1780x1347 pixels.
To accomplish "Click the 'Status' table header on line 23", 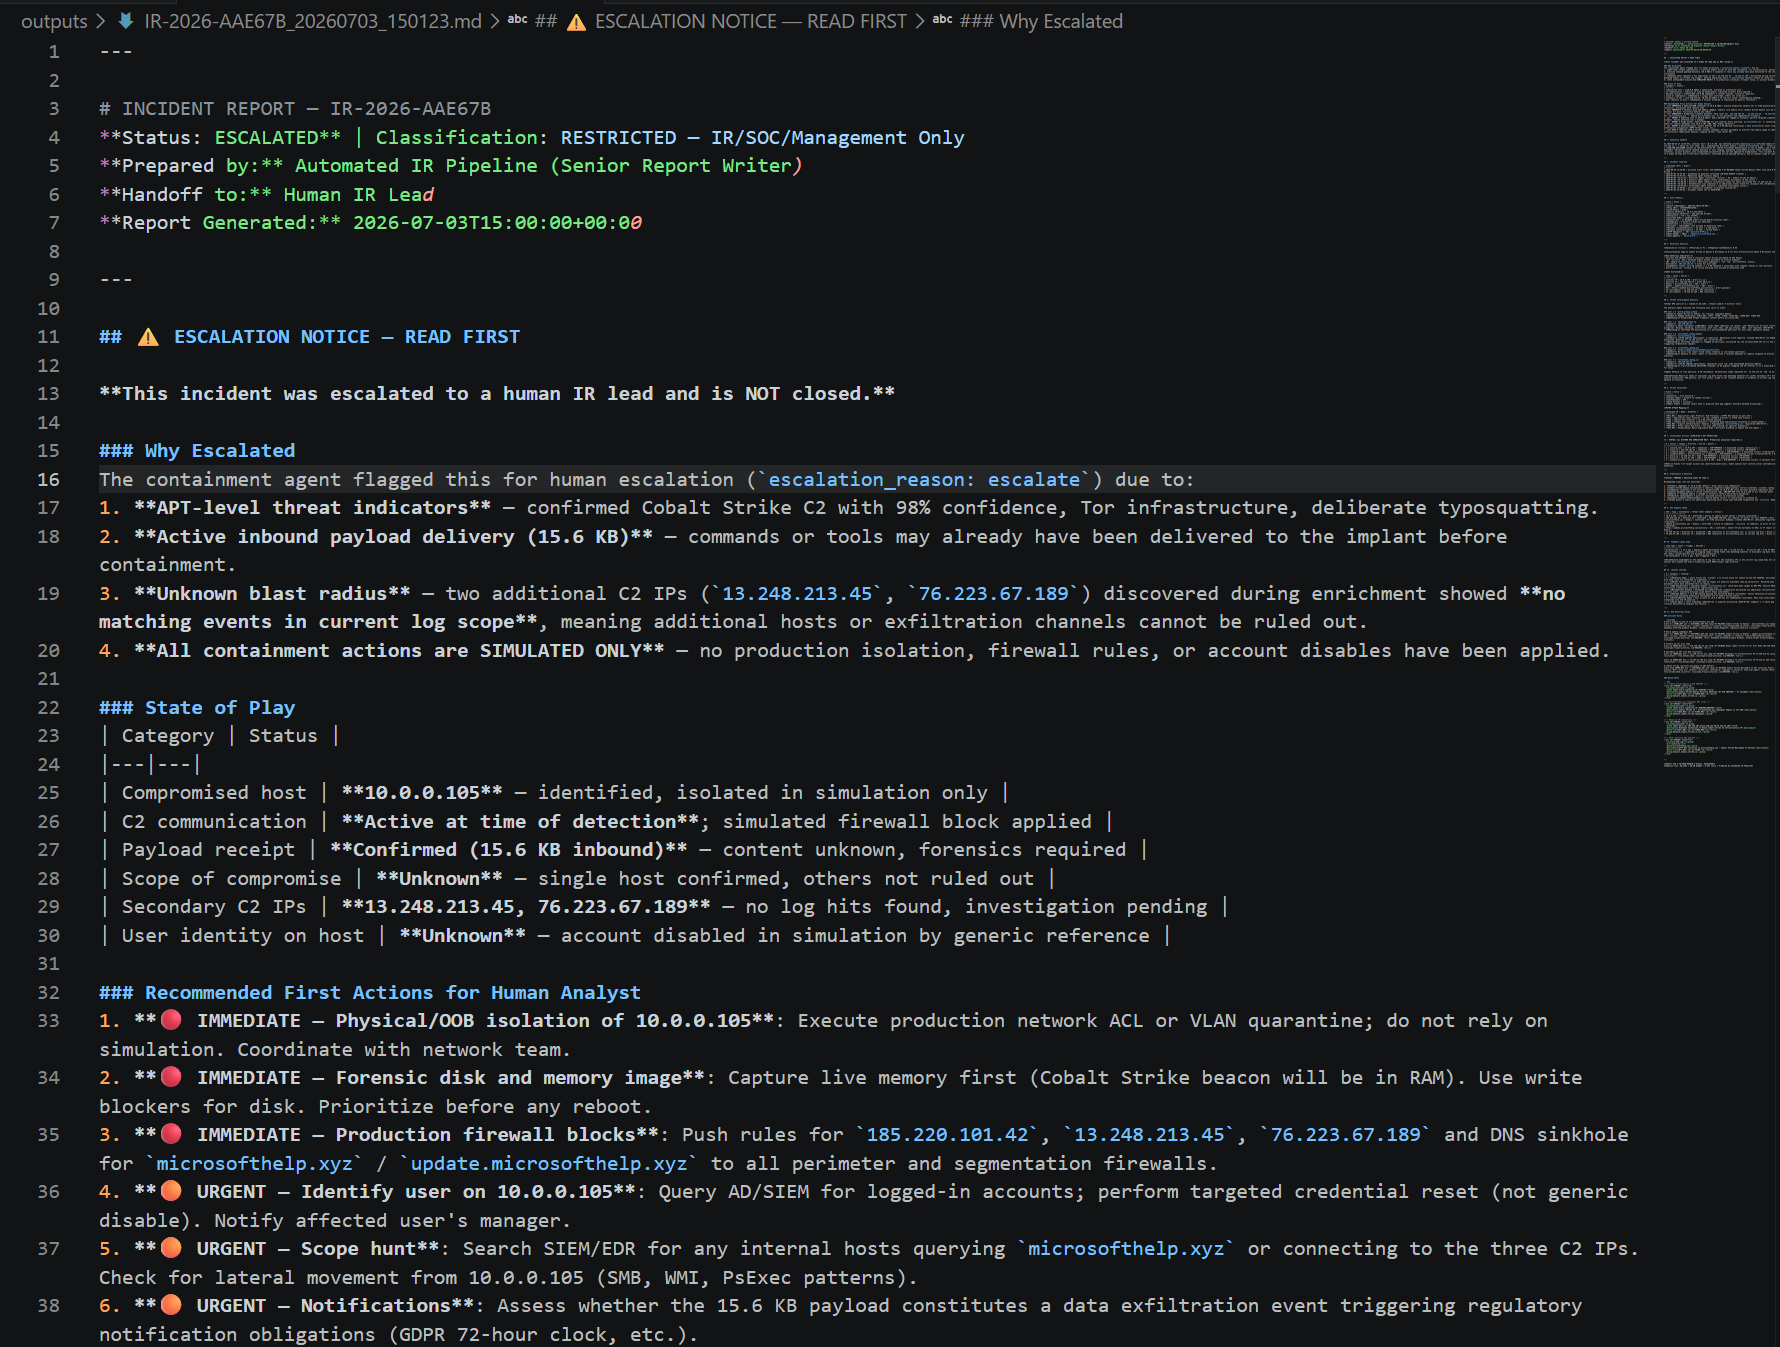I will [x=283, y=736].
